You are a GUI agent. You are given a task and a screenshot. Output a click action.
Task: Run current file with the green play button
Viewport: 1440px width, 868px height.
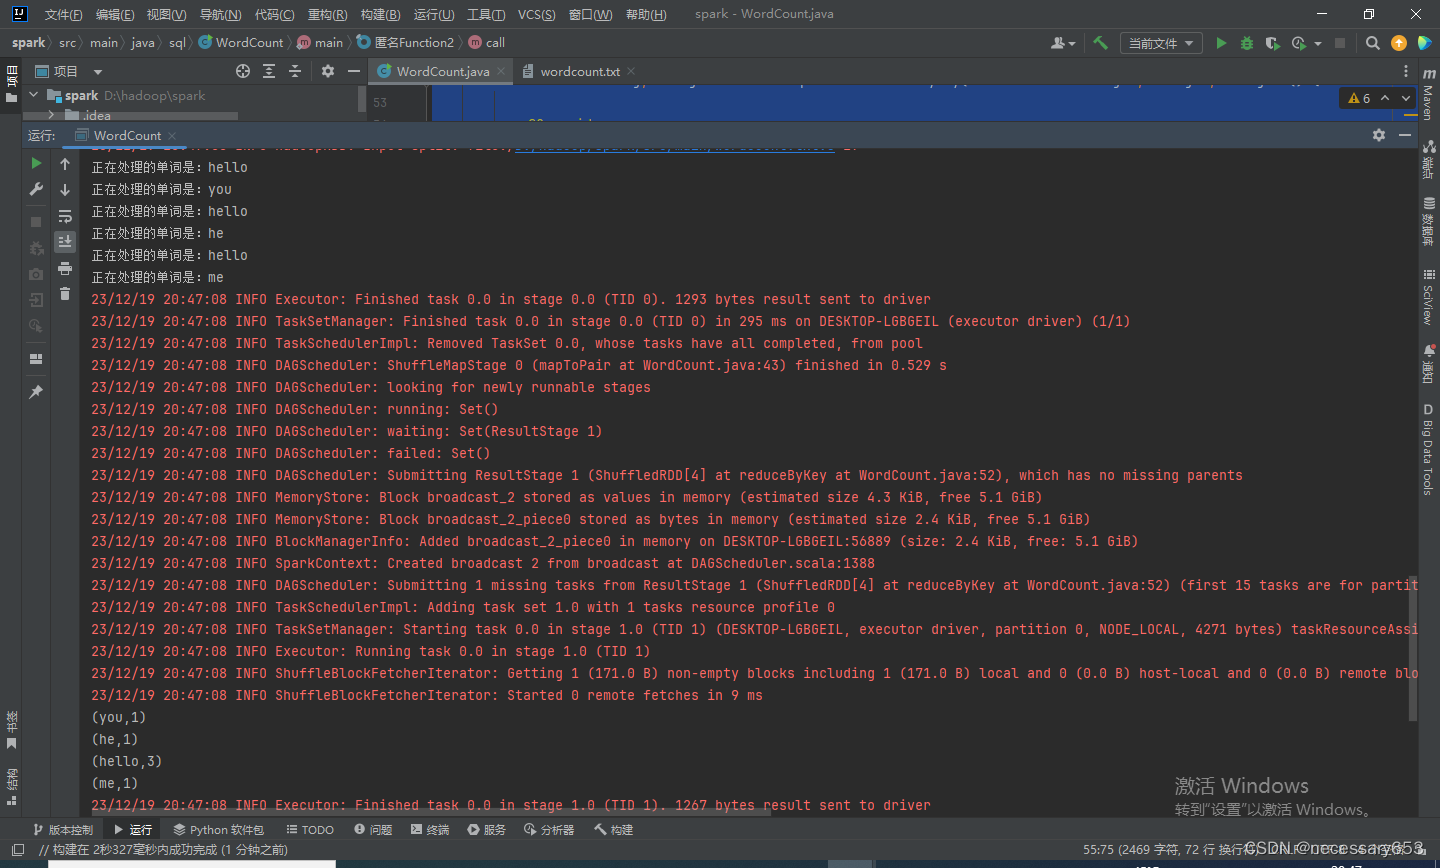pyautogui.click(x=1221, y=43)
